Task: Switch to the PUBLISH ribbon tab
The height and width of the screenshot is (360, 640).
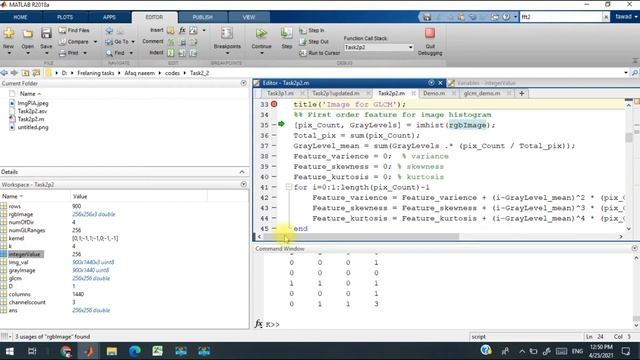Action: coord(202,17)
